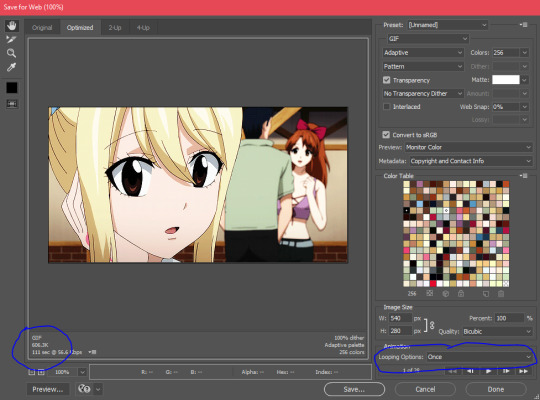540x400 pixels.
Task: Open the Pattern dither method dropdown
Action: (423, 66)
